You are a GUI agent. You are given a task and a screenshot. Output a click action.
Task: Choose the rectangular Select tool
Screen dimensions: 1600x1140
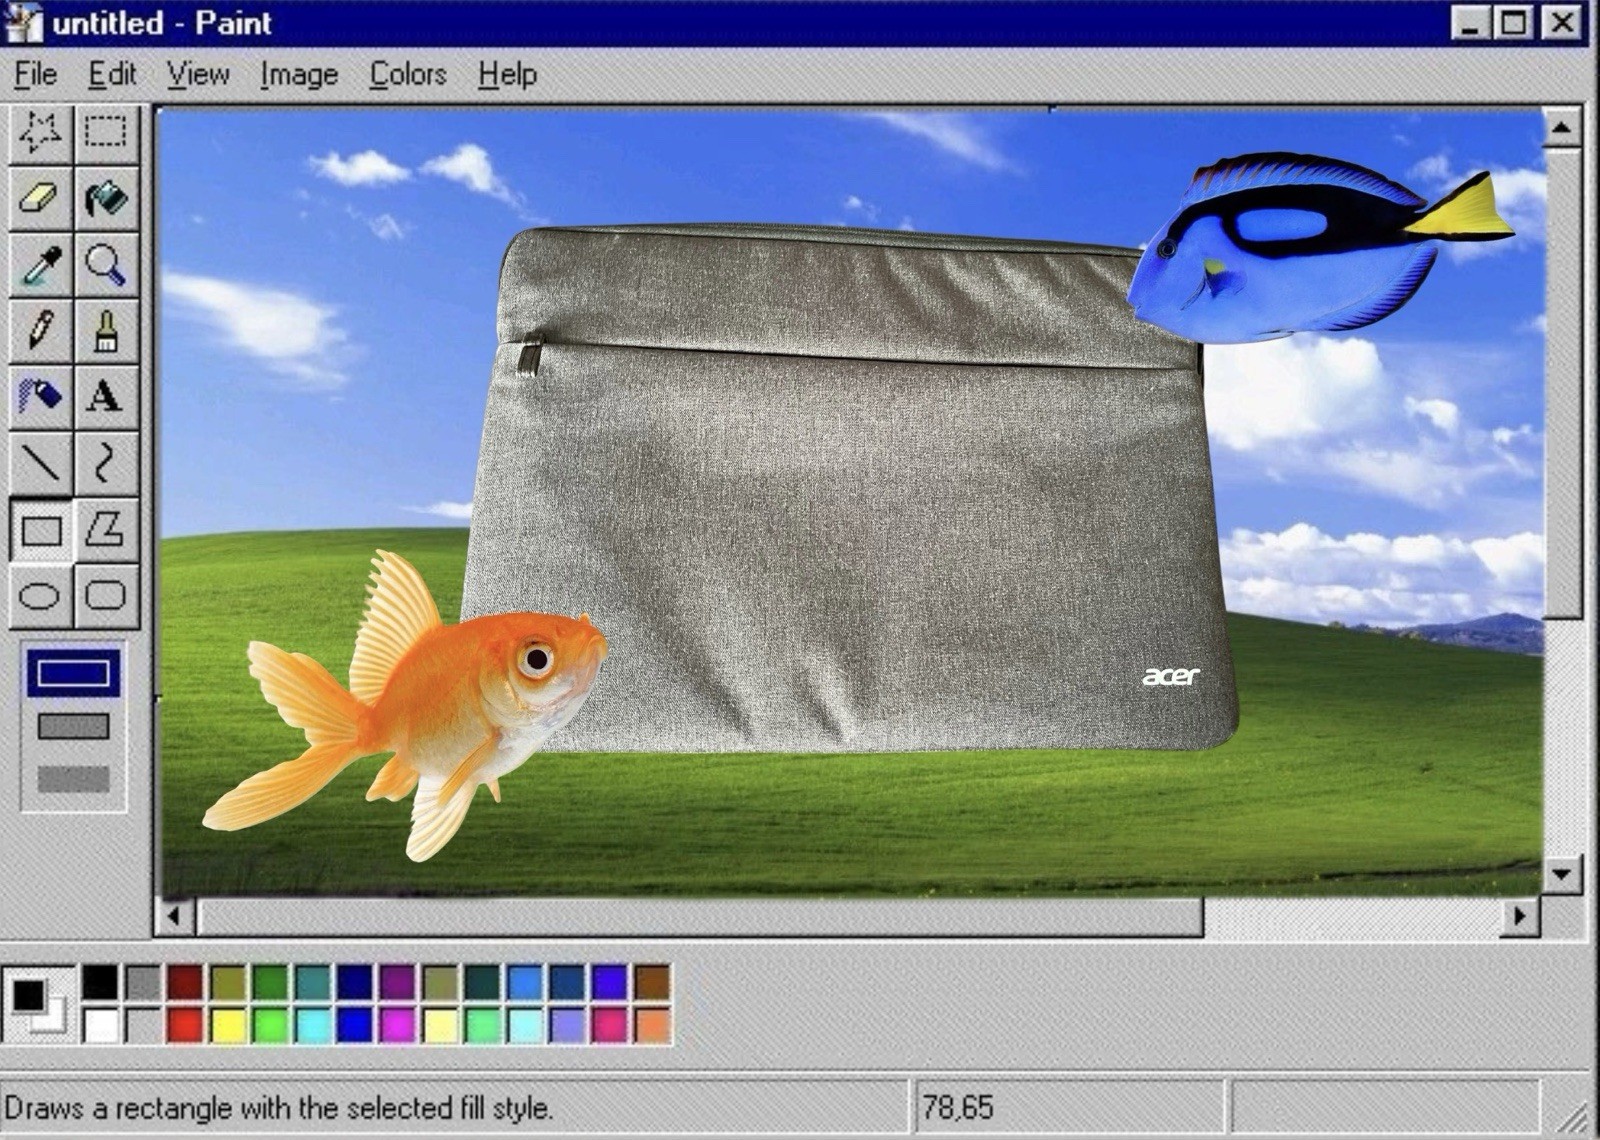point(105,132)
